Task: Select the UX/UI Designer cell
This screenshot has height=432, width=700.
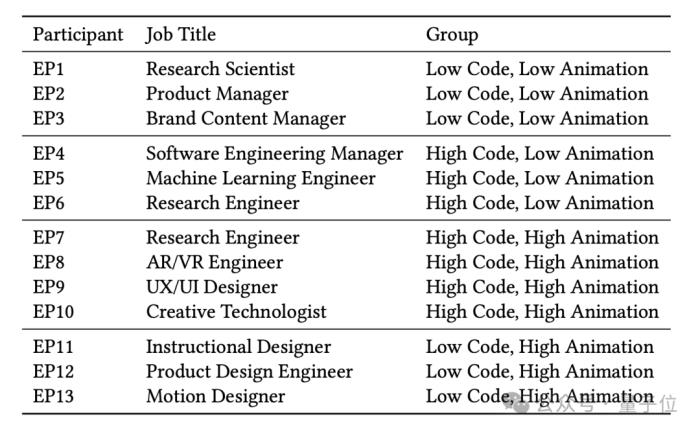Action: 212,287
